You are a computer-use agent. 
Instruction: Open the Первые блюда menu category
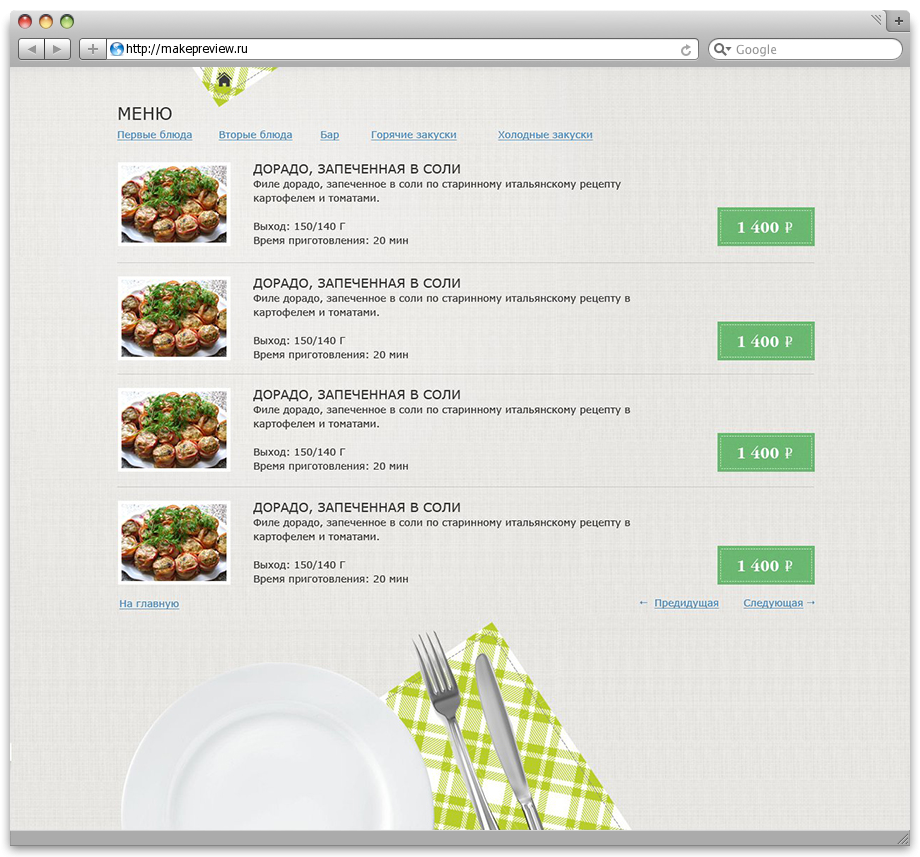(x=155, y=134)
